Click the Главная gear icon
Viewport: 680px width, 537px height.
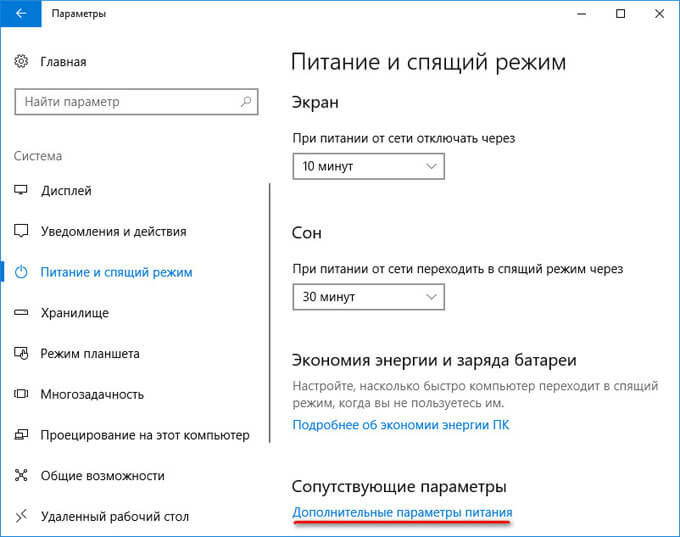(x=21, y=61)
